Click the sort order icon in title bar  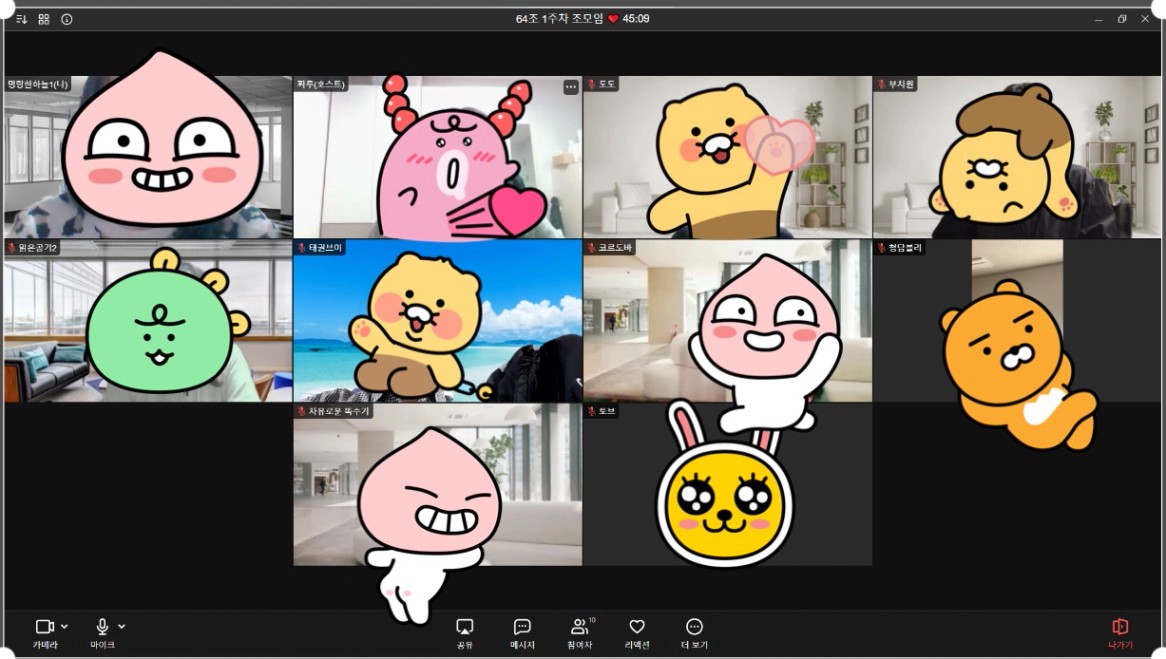(x=22, y=19)
